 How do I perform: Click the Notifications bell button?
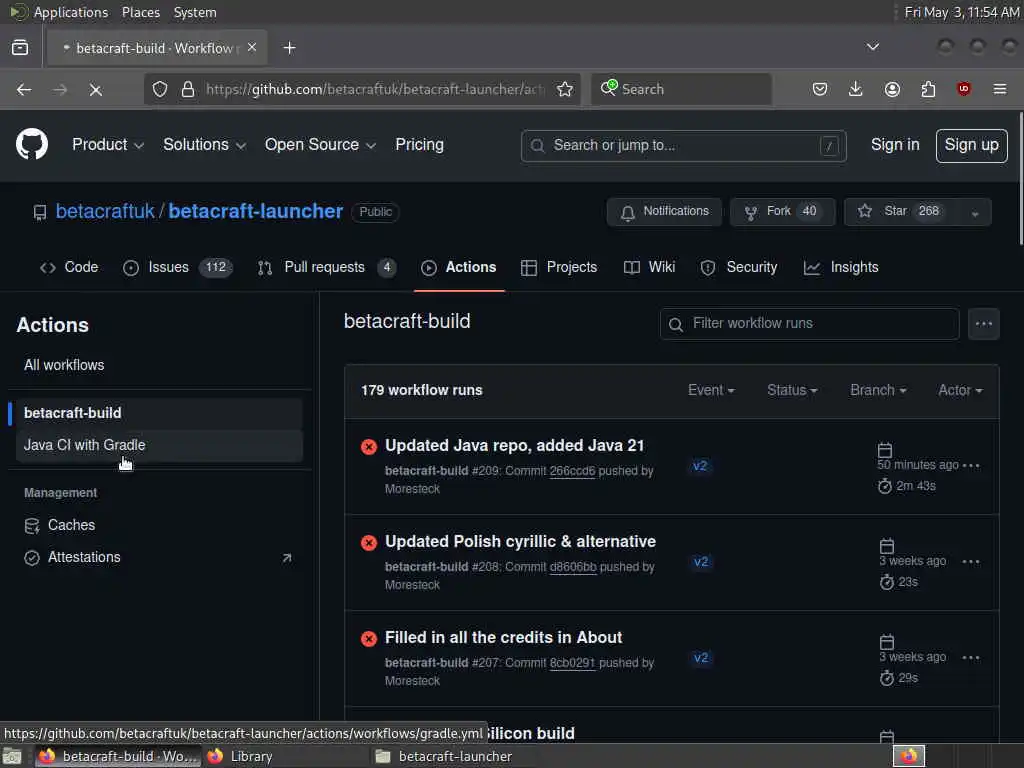click(x=664, y=212)
